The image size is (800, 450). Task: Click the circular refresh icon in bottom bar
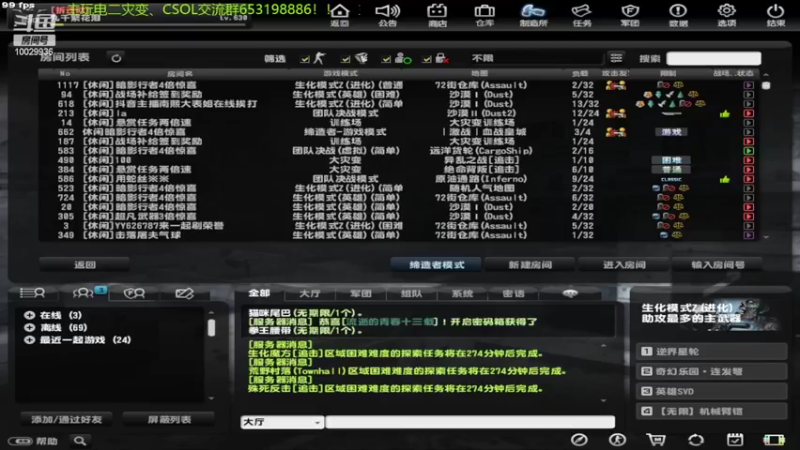click(x=696, y=439)
